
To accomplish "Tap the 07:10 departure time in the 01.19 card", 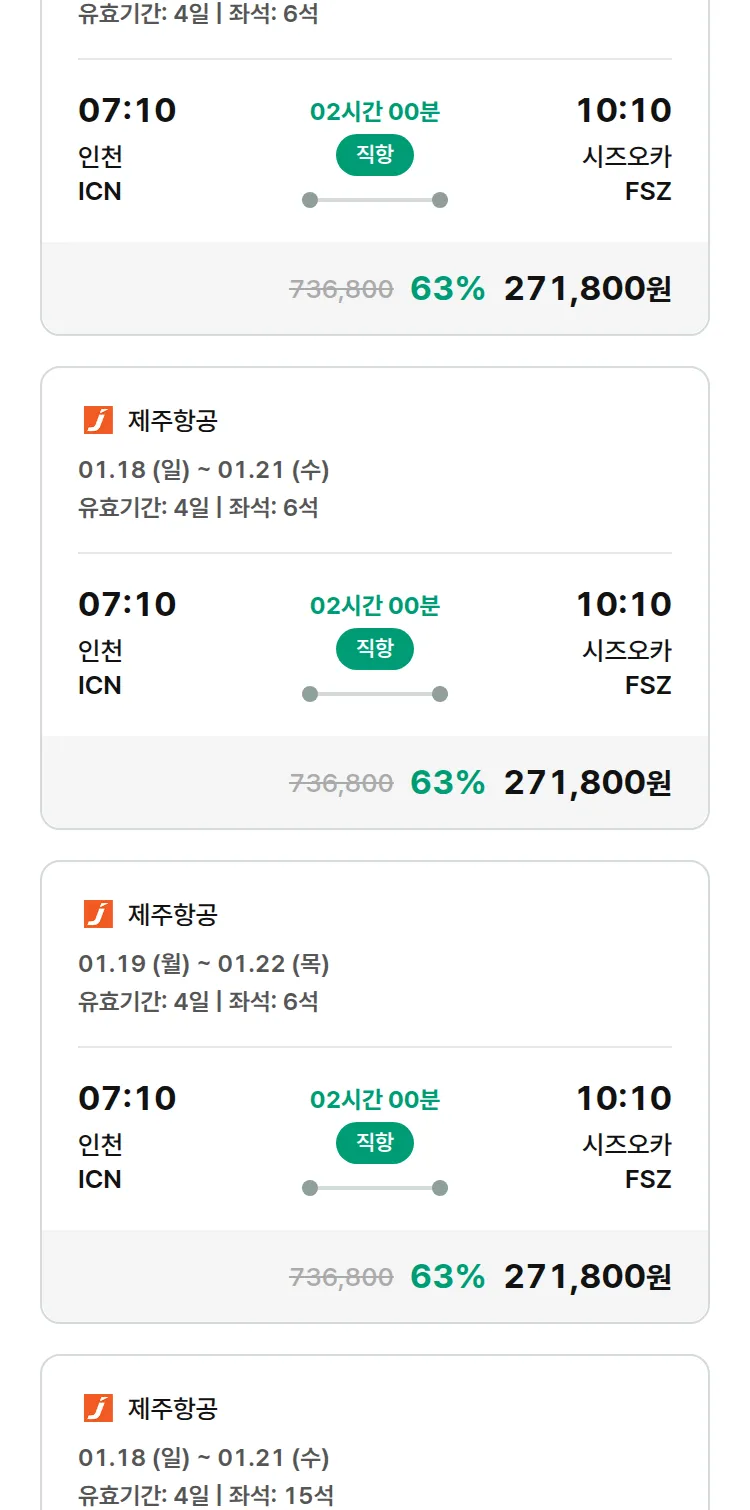I will click(x=127, y=1098).
